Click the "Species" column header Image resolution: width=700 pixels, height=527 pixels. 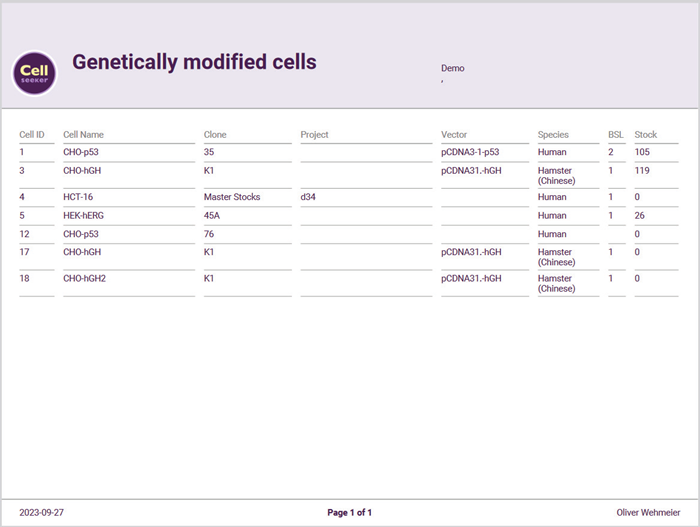pyautogui.click(x=553, y=134)
